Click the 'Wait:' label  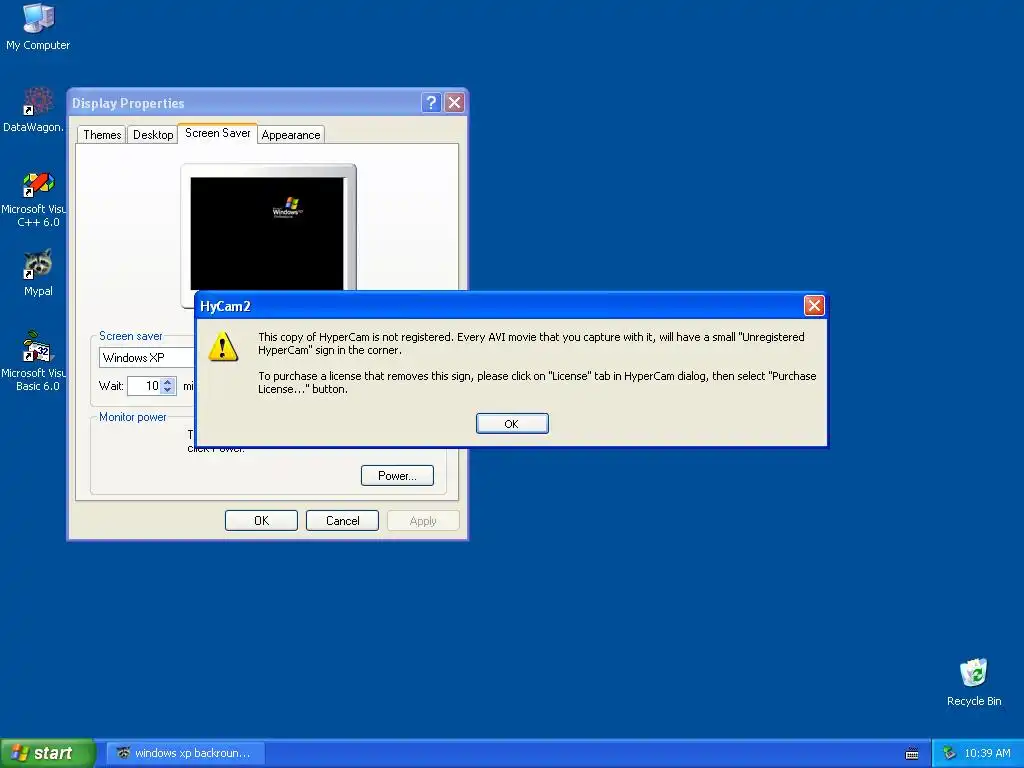111,386
